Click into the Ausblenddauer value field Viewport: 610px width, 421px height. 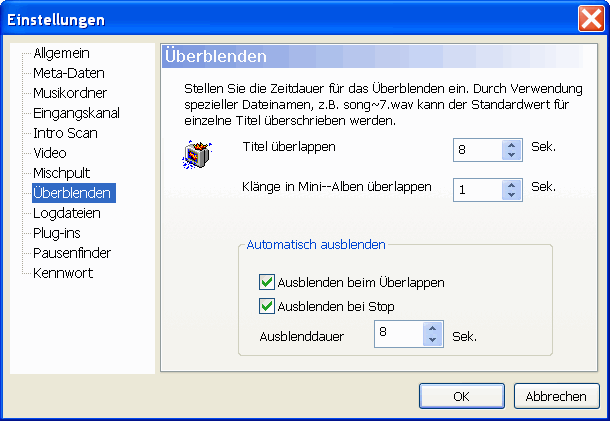coord(397,334)
